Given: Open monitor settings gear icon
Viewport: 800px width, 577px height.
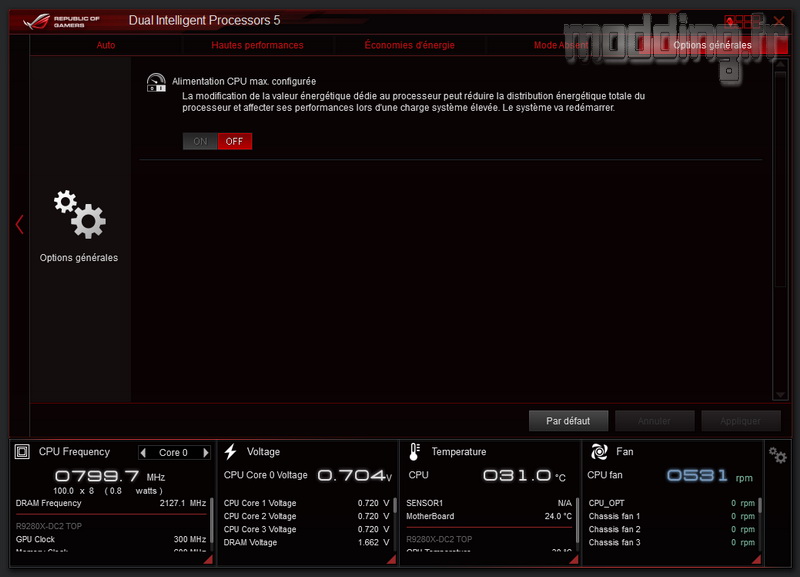Looking at the screenshot, I should 778,455.
